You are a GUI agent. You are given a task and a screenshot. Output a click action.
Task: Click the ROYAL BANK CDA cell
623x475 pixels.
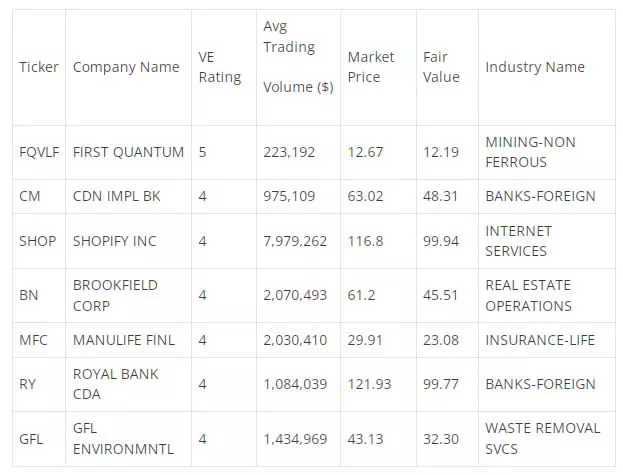pos(115,384)
